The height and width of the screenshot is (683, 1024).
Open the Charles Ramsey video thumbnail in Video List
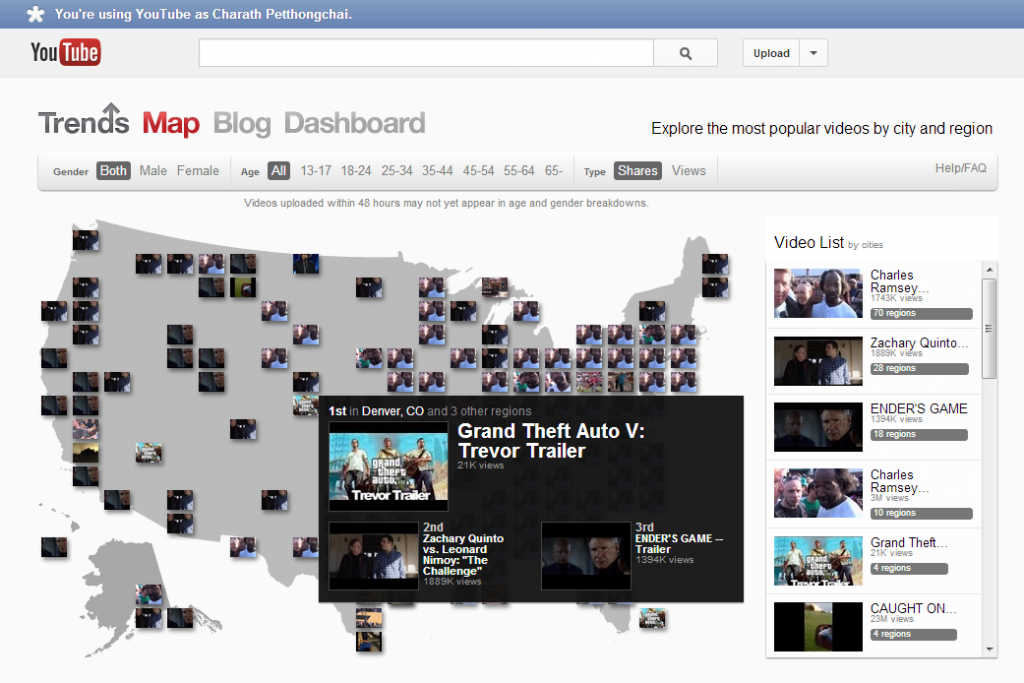pyautogui.click(x=817, y=293)
